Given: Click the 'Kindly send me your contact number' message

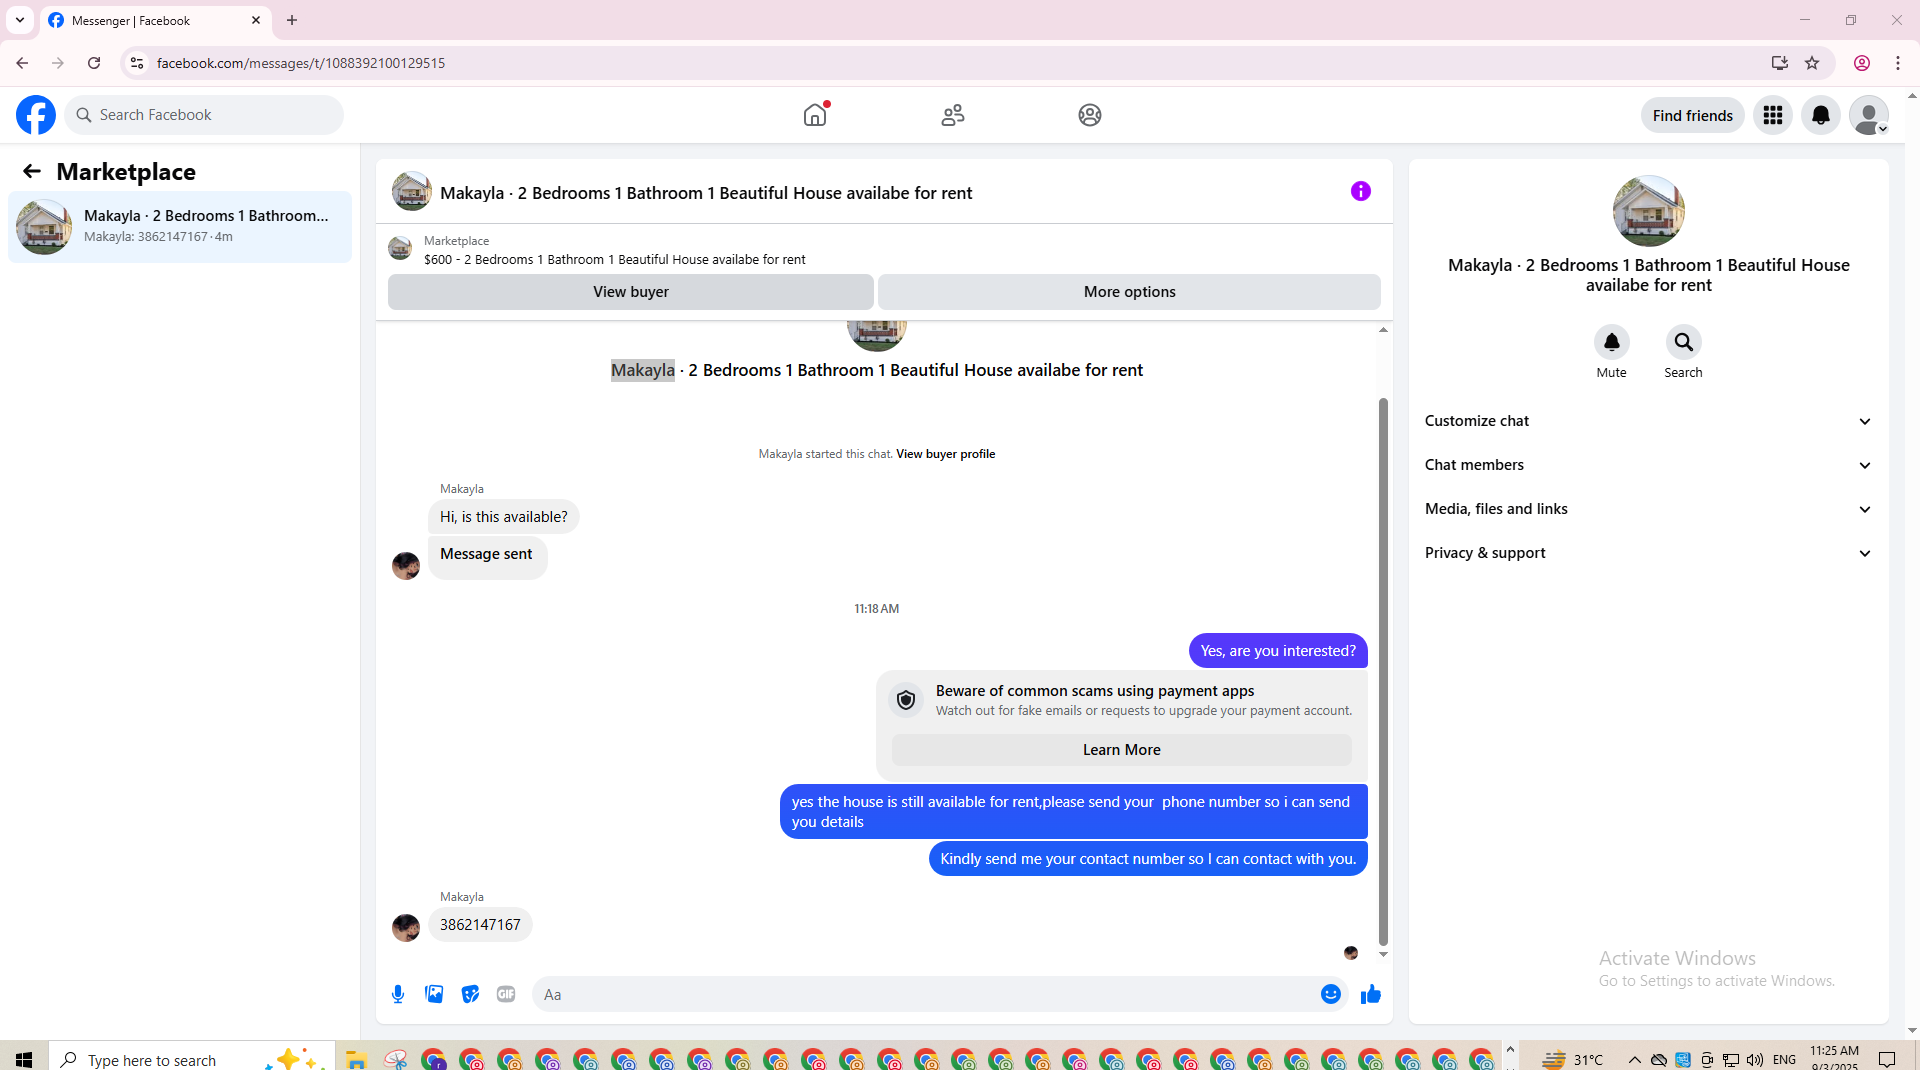Looking at the screenshot, I should tap(1148, 859).
